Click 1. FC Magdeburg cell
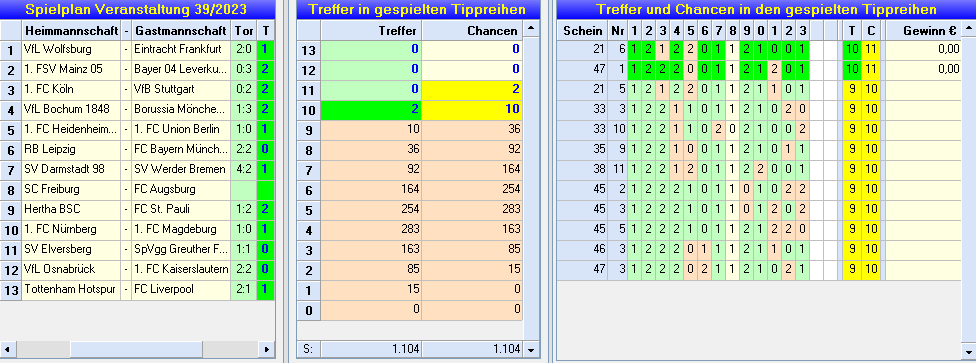This screenshot has height=363, width=976. point(181,229)
